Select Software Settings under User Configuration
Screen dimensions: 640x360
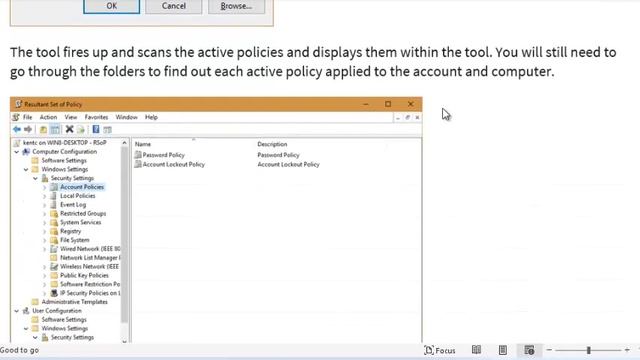pyautogui.click(x=64, y=320)
